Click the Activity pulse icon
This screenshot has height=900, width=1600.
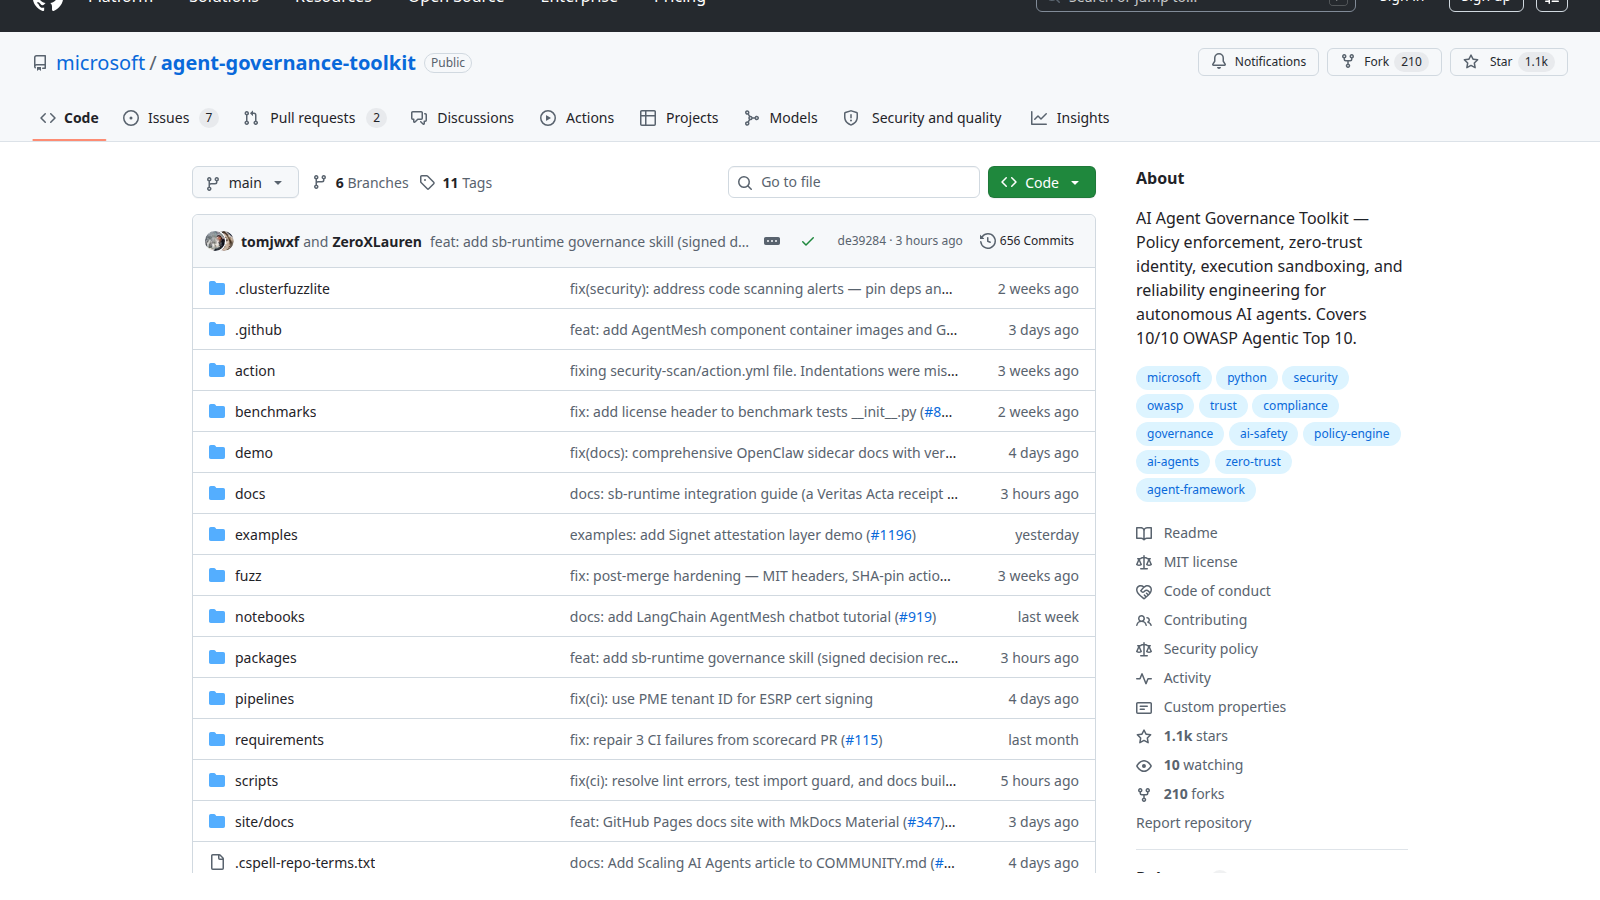pyautogui.click(x=1144, y=678)
